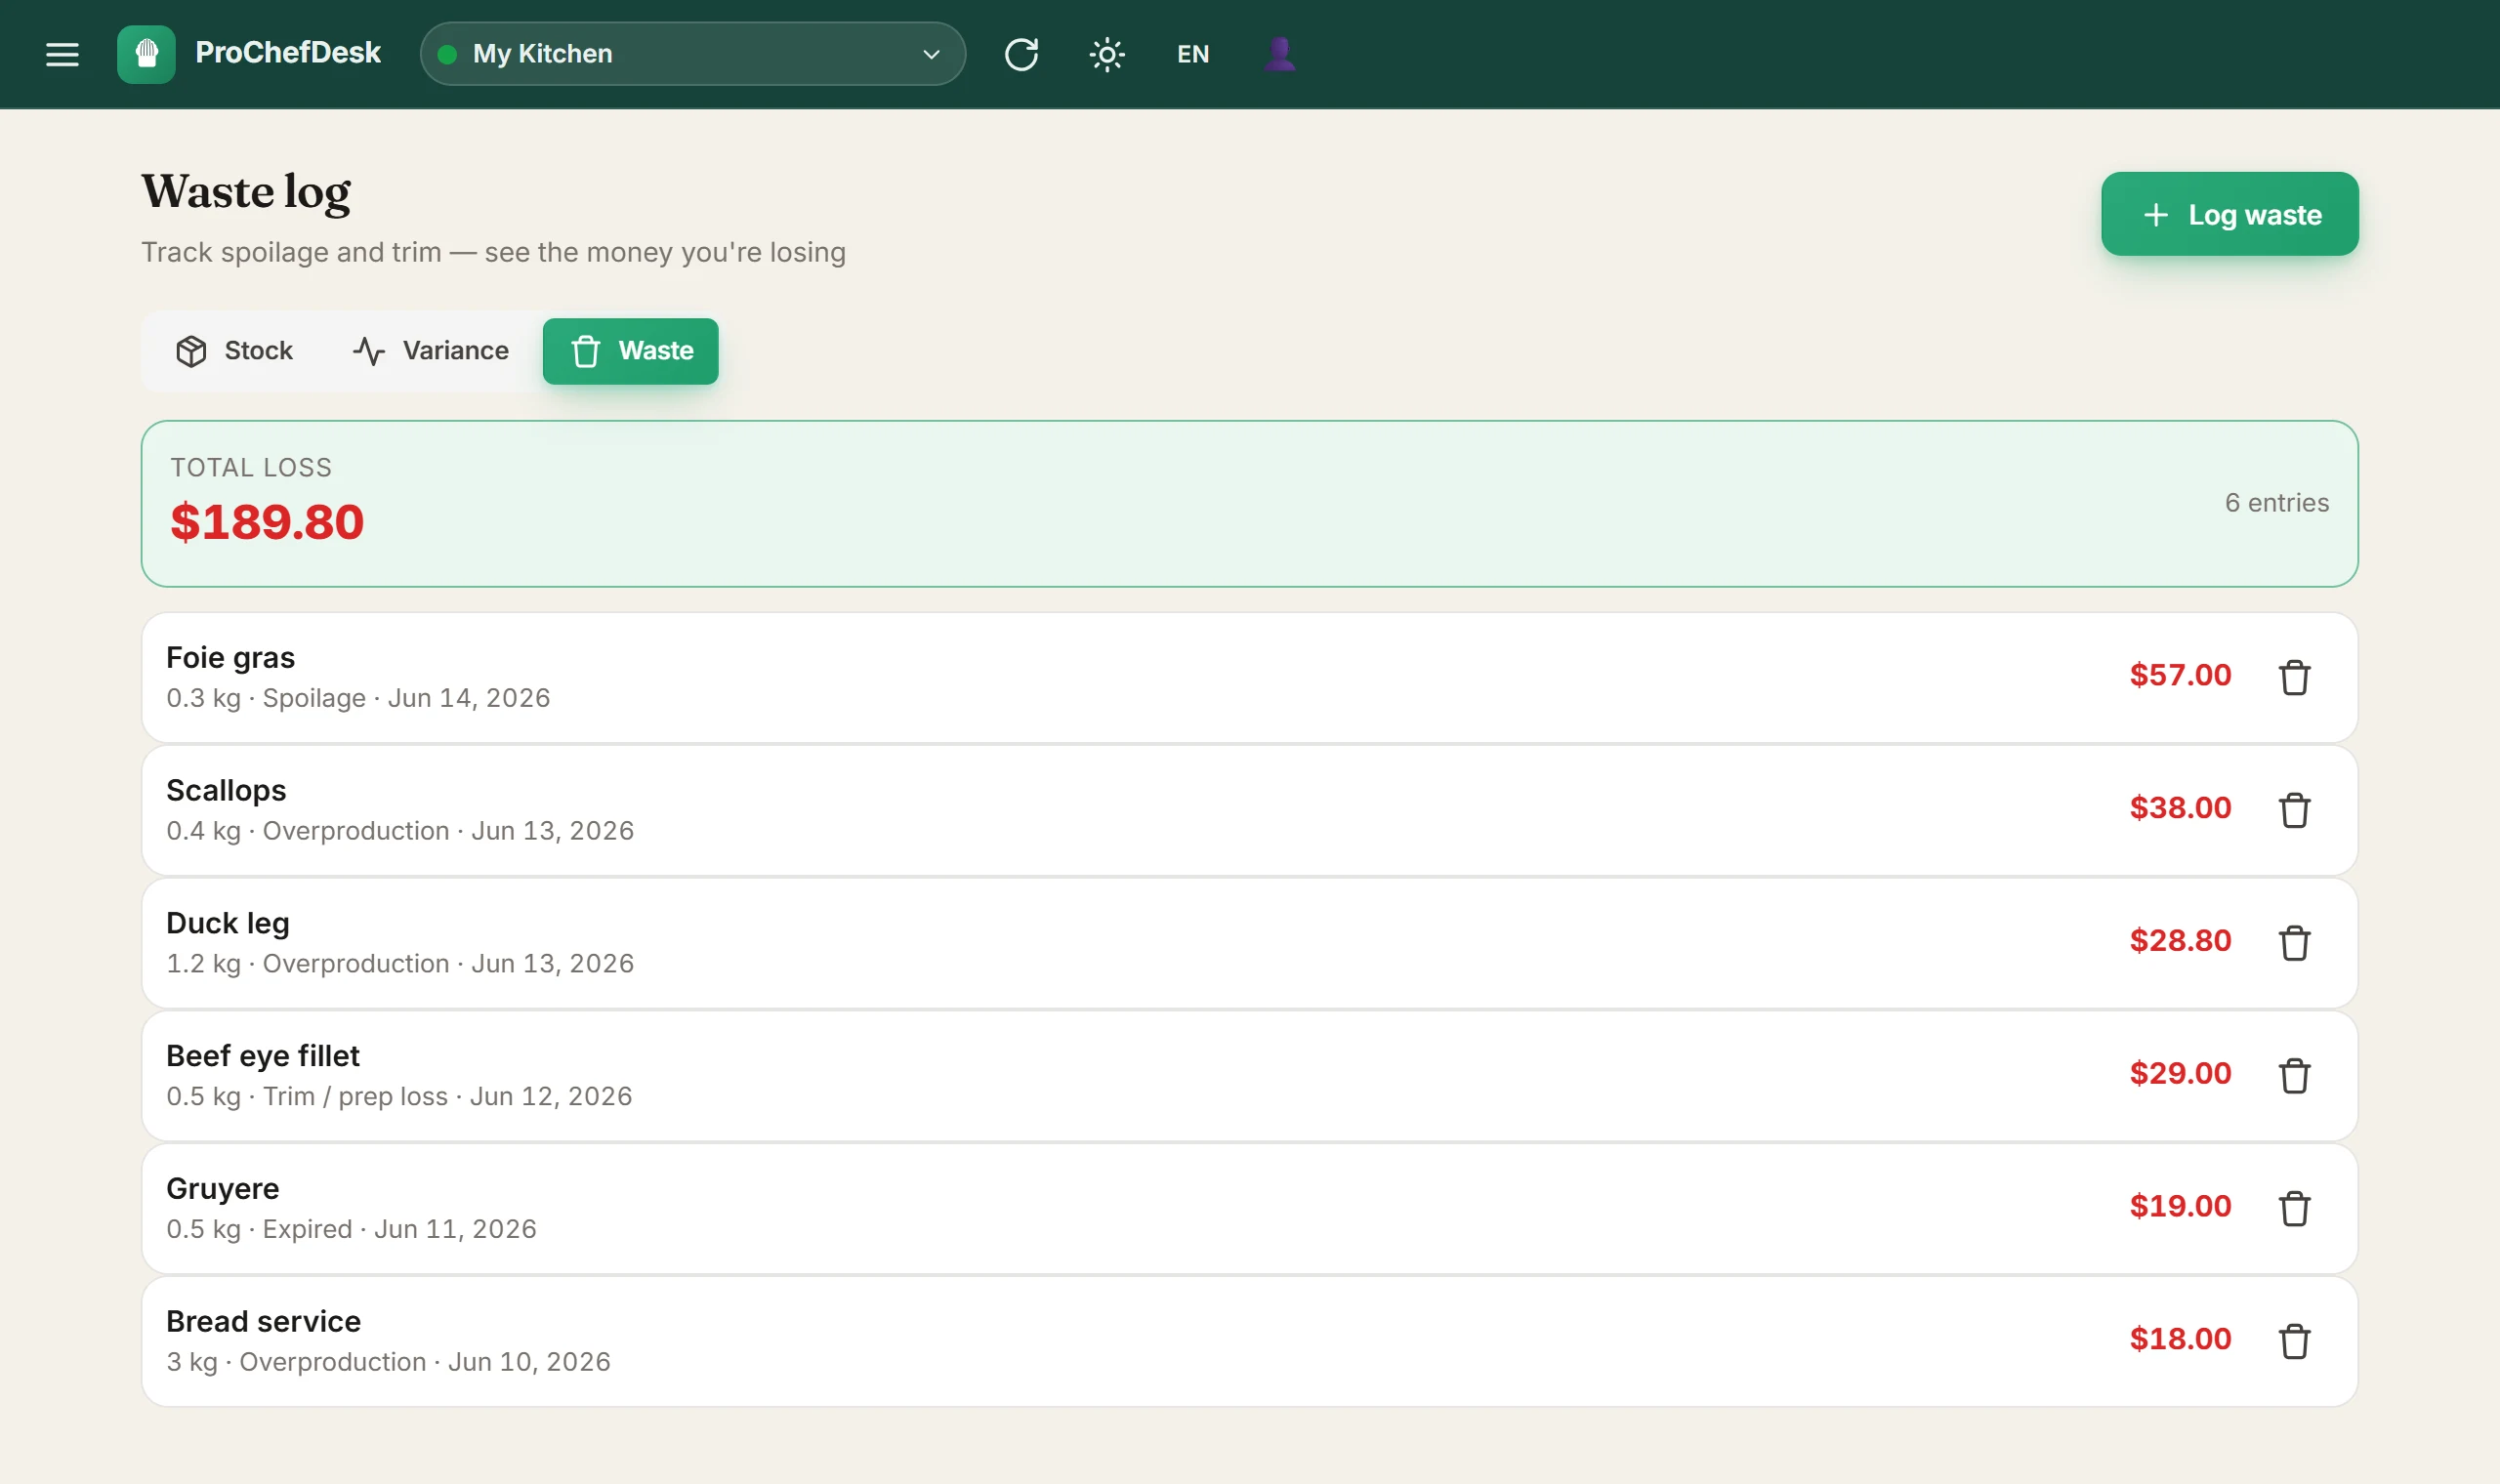Open the hamburger navigation menu

coord(62,54)
